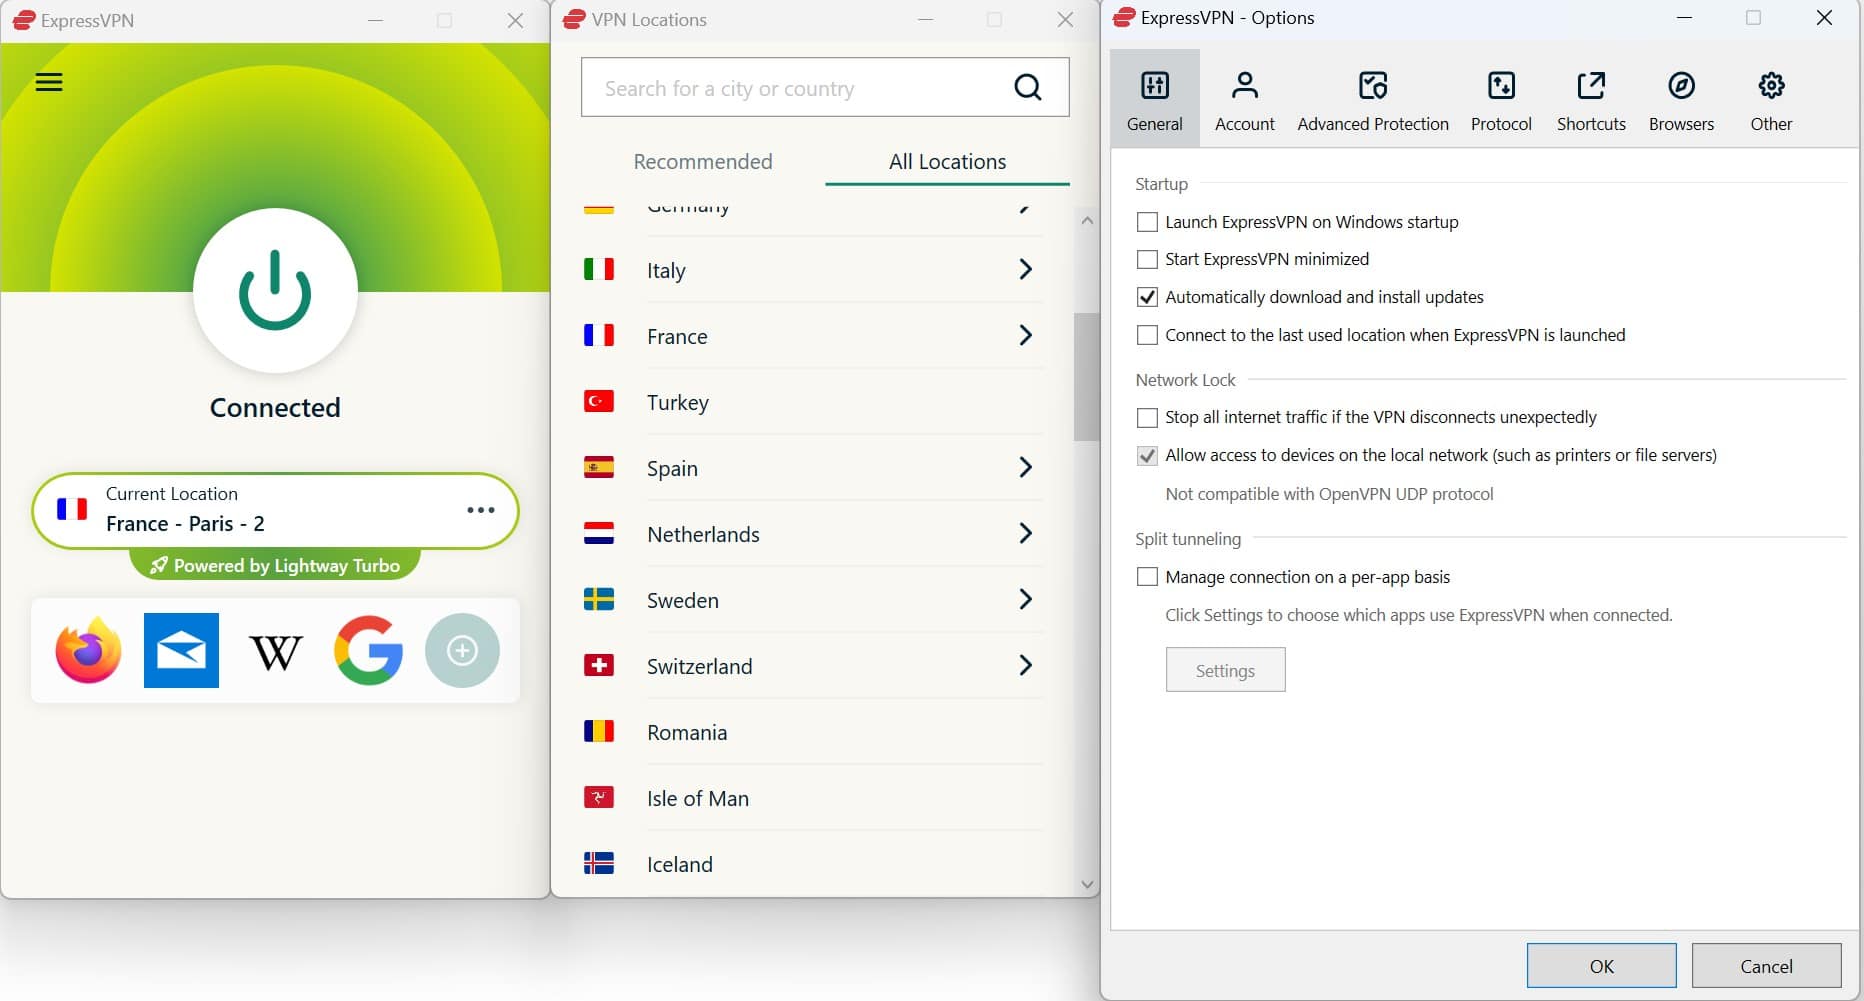1864x1001 pixels.
Task: Close the ExpressVPN Options window
Action: (x=1824, y=18)
